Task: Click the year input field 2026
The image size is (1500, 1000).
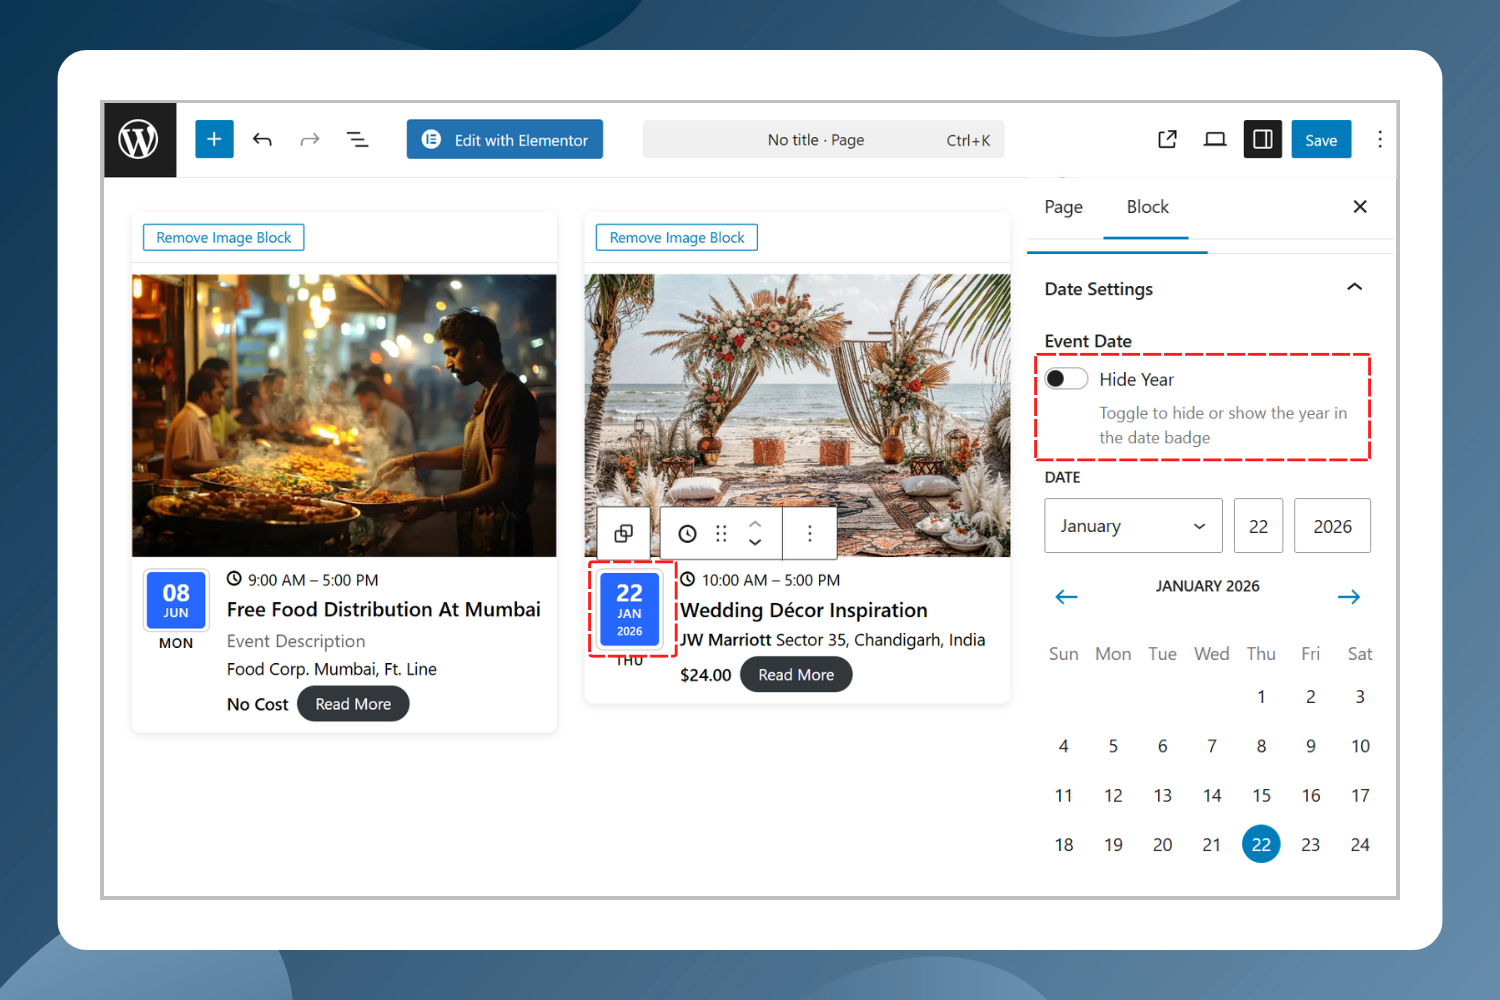Action: click(1332, 526)
